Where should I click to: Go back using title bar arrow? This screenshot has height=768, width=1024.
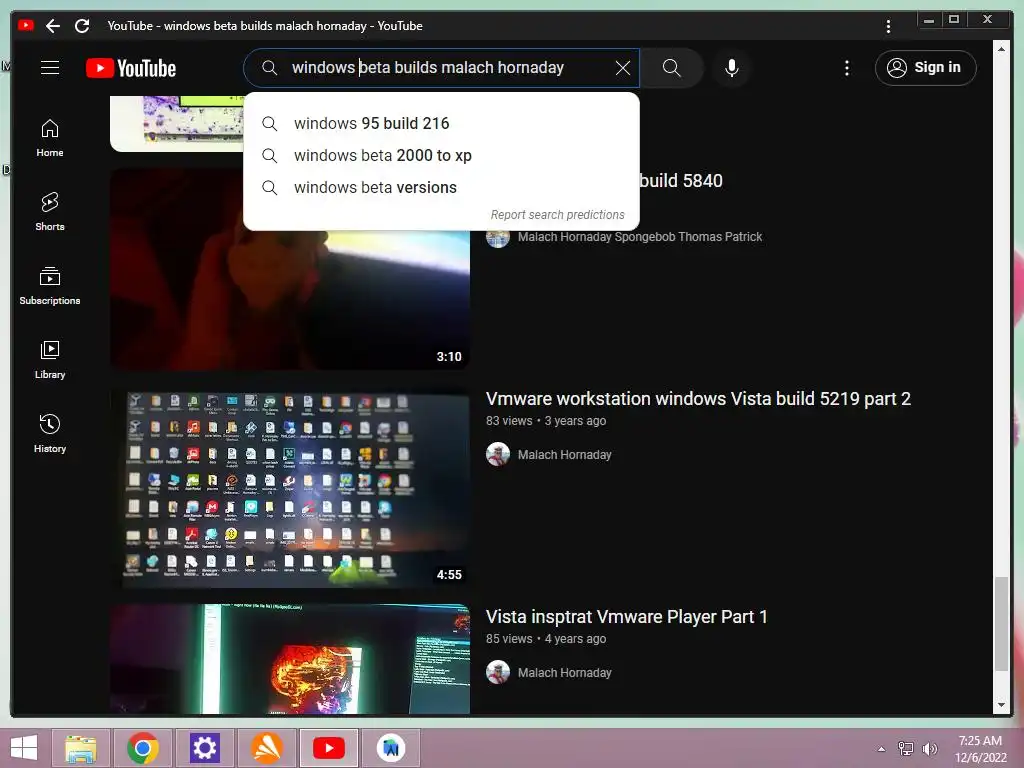pos(53,26)
